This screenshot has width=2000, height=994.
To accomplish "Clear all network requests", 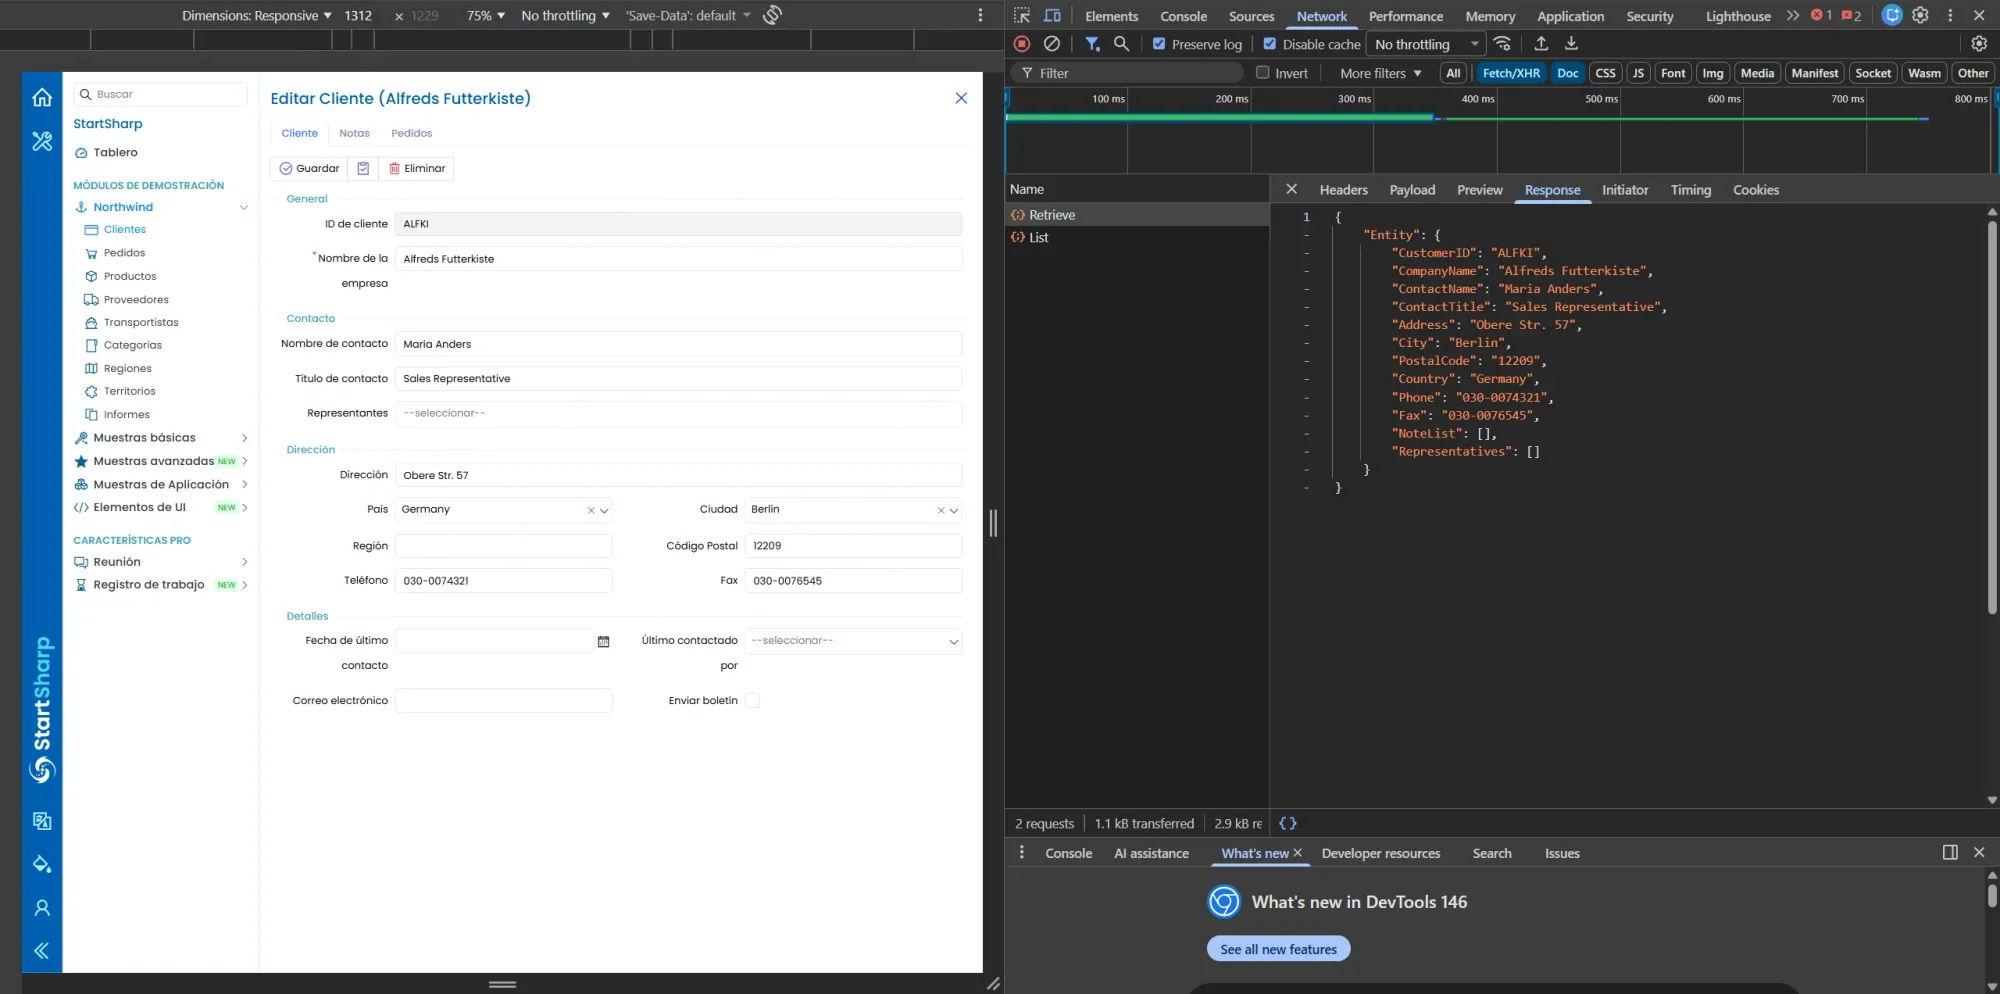I will (x=1051, y=44).
